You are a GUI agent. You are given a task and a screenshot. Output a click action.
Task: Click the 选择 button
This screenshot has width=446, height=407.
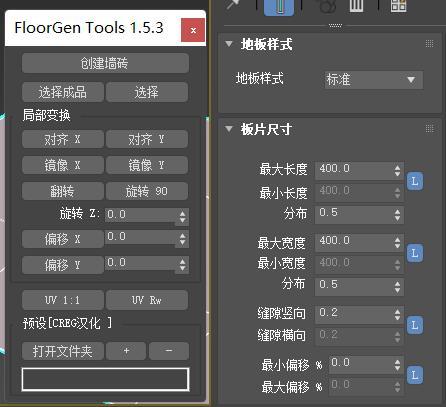point(147,92)
